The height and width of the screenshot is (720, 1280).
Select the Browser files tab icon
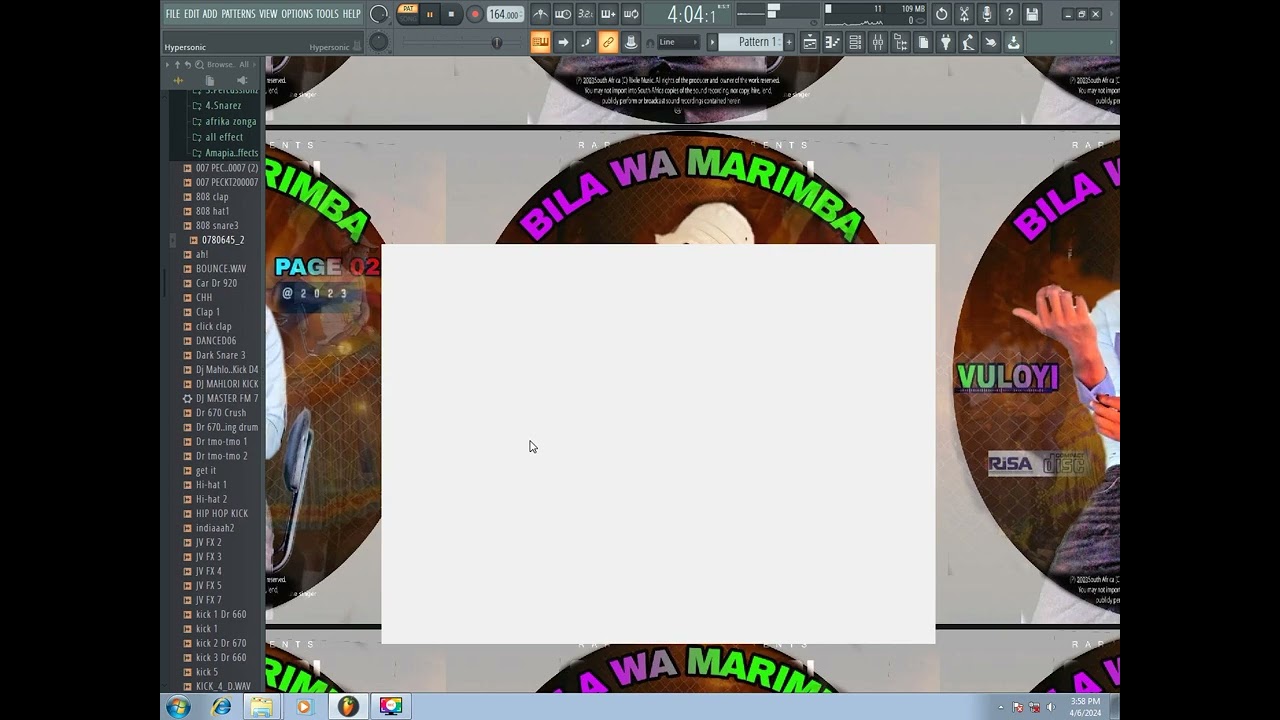click(209, 80)
